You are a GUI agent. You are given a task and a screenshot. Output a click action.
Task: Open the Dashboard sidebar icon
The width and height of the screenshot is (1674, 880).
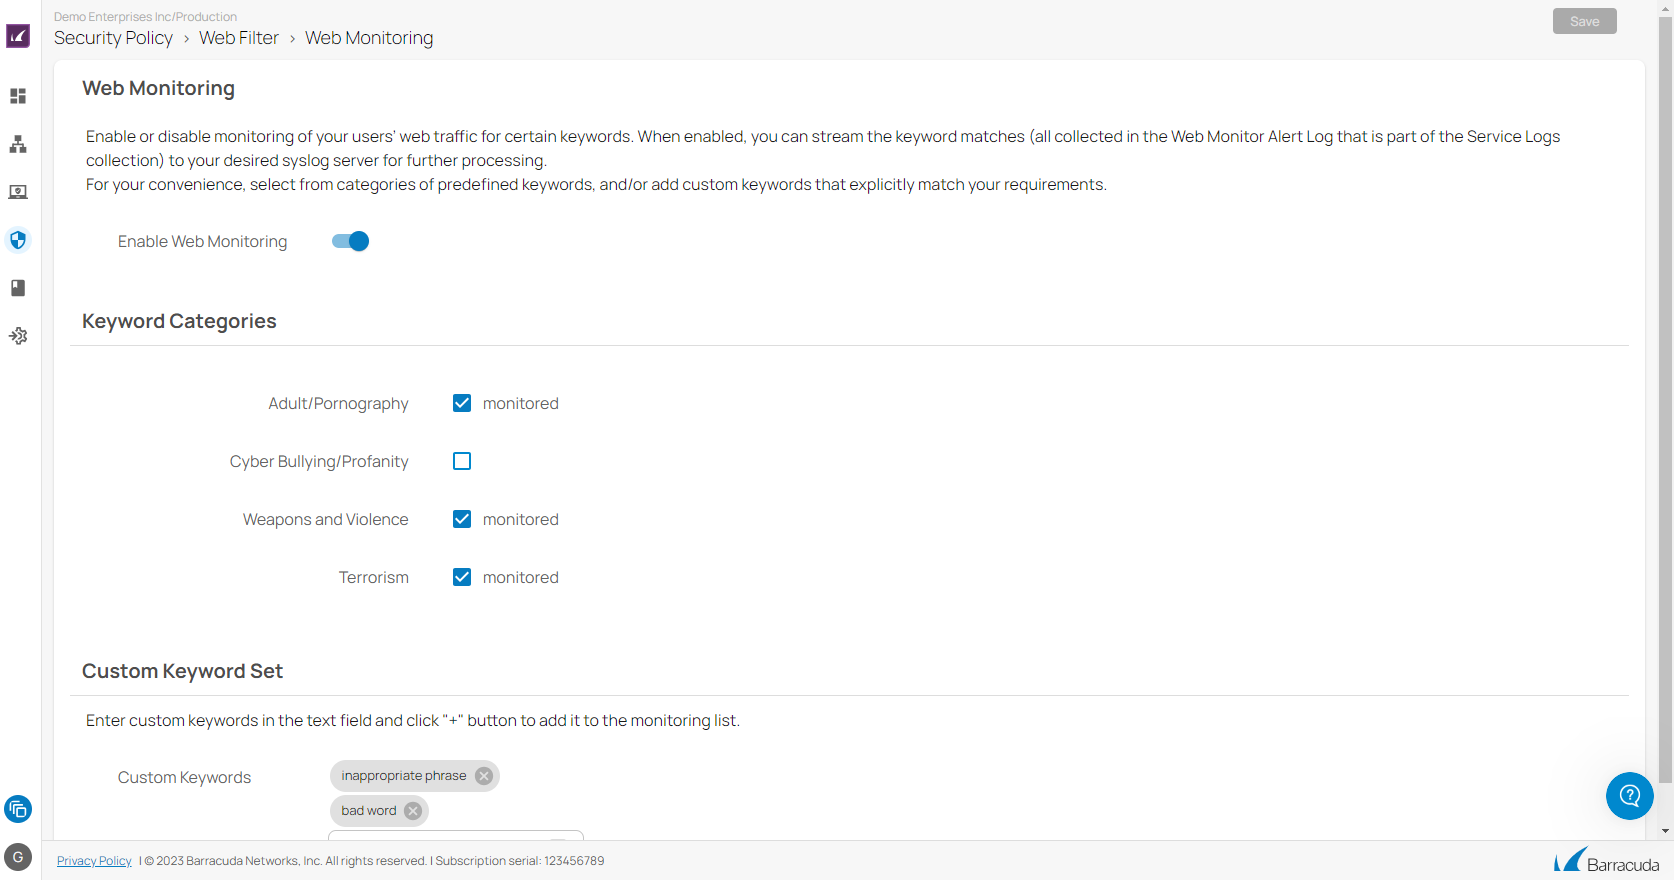(x=18, y=96)
